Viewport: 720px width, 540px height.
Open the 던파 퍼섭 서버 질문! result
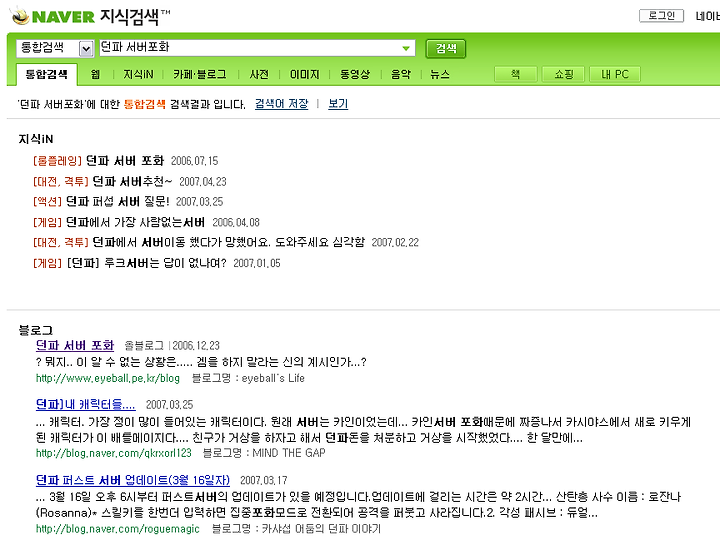tap(118, 202)
